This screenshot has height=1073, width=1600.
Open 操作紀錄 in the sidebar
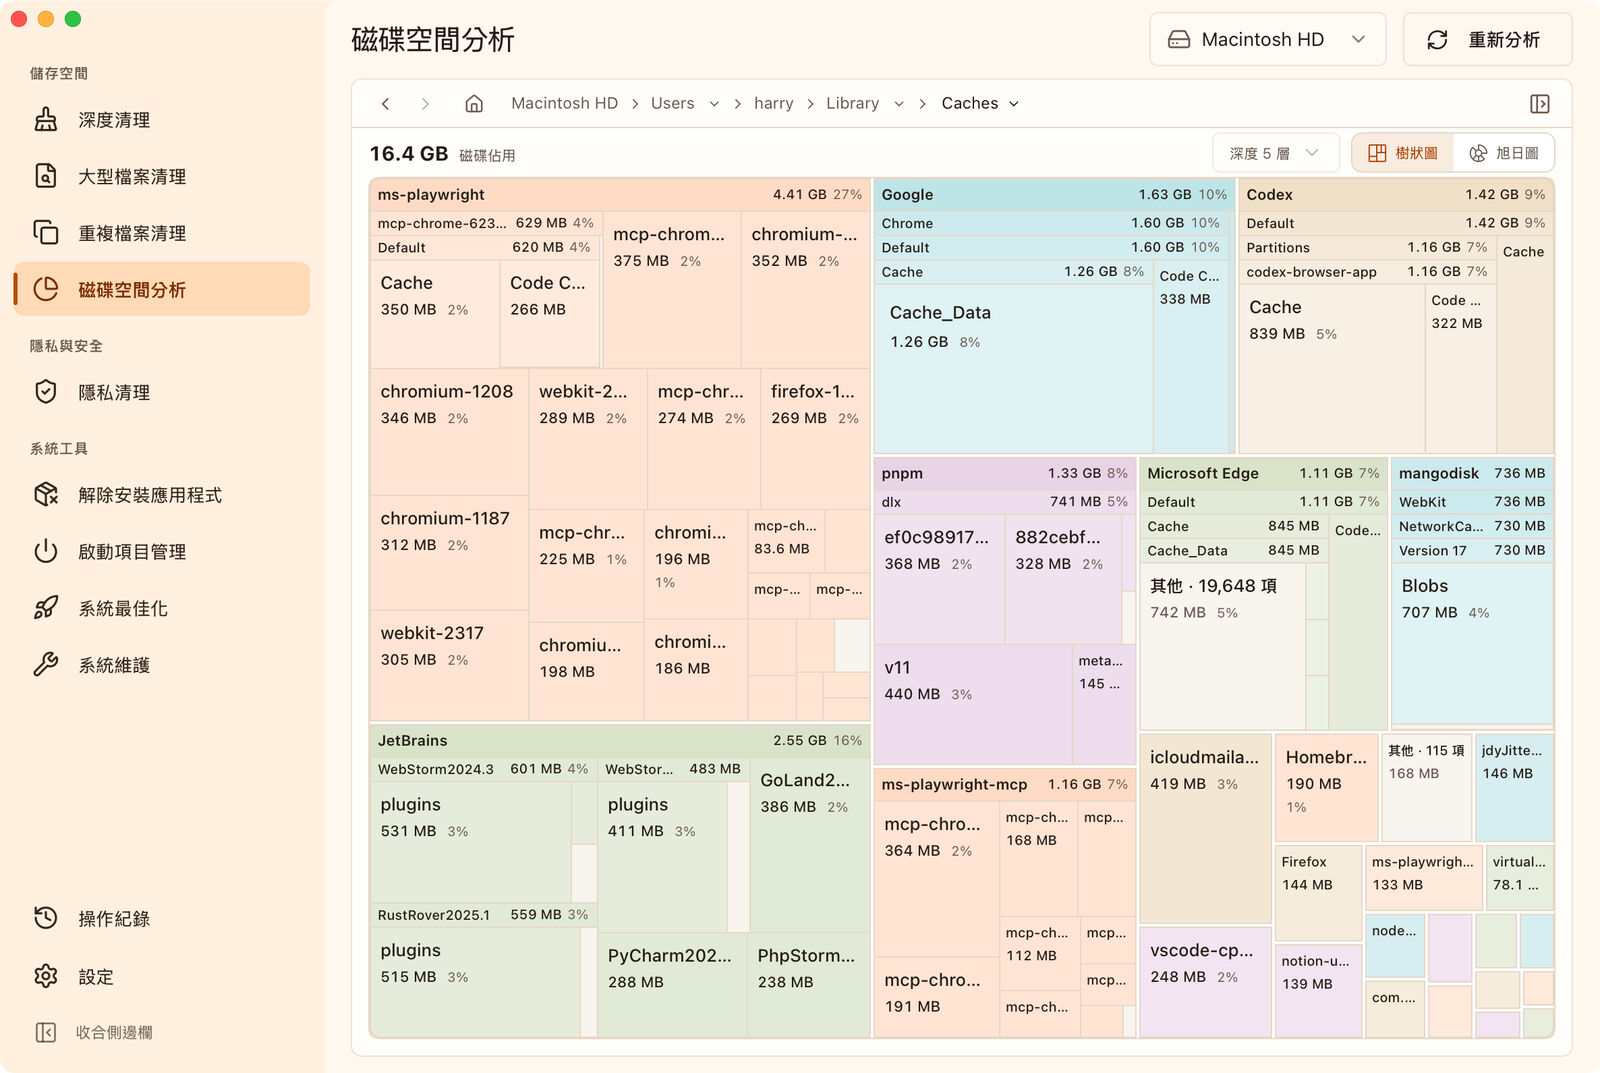tap(162, 919)
